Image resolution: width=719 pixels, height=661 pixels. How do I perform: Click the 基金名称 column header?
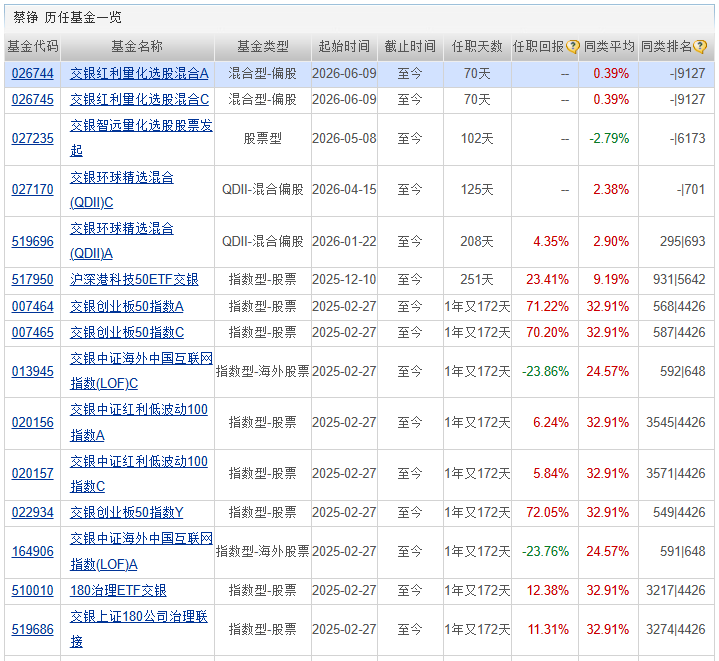[137, 46]
